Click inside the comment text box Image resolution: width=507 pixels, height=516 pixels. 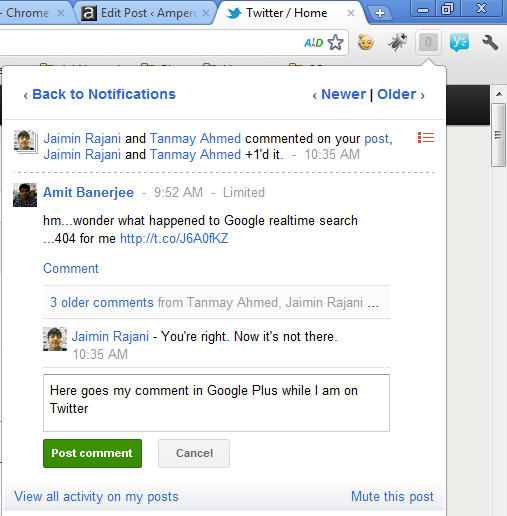coord(216,403)
